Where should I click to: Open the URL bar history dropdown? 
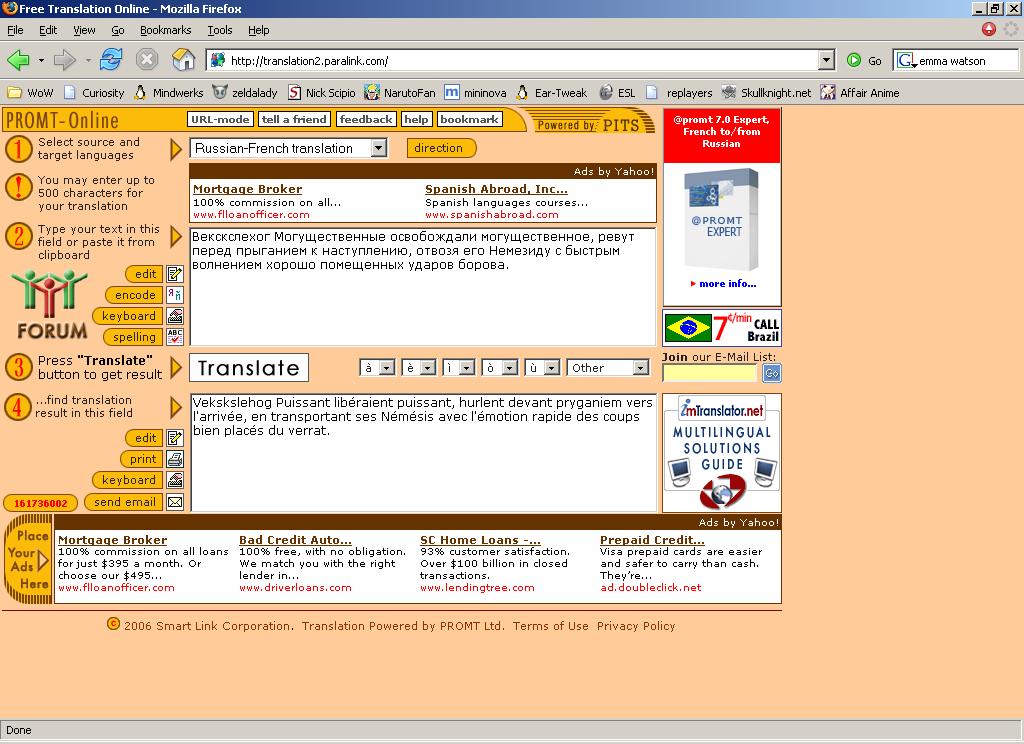[825, 61]
